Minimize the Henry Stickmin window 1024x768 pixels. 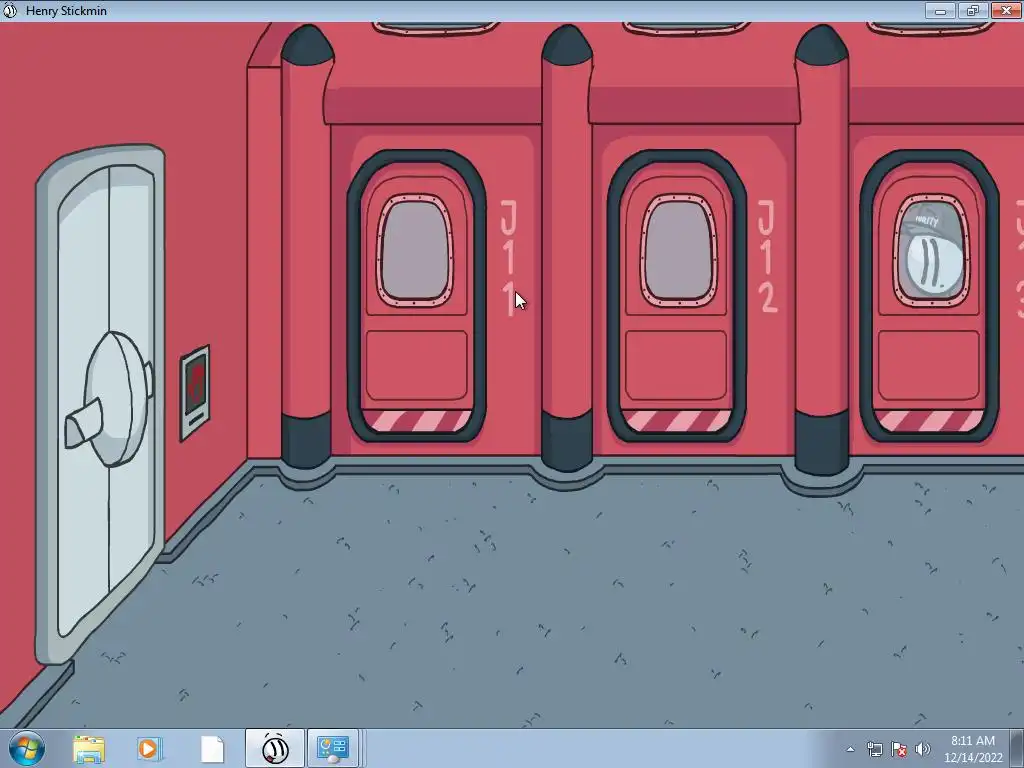940,10
